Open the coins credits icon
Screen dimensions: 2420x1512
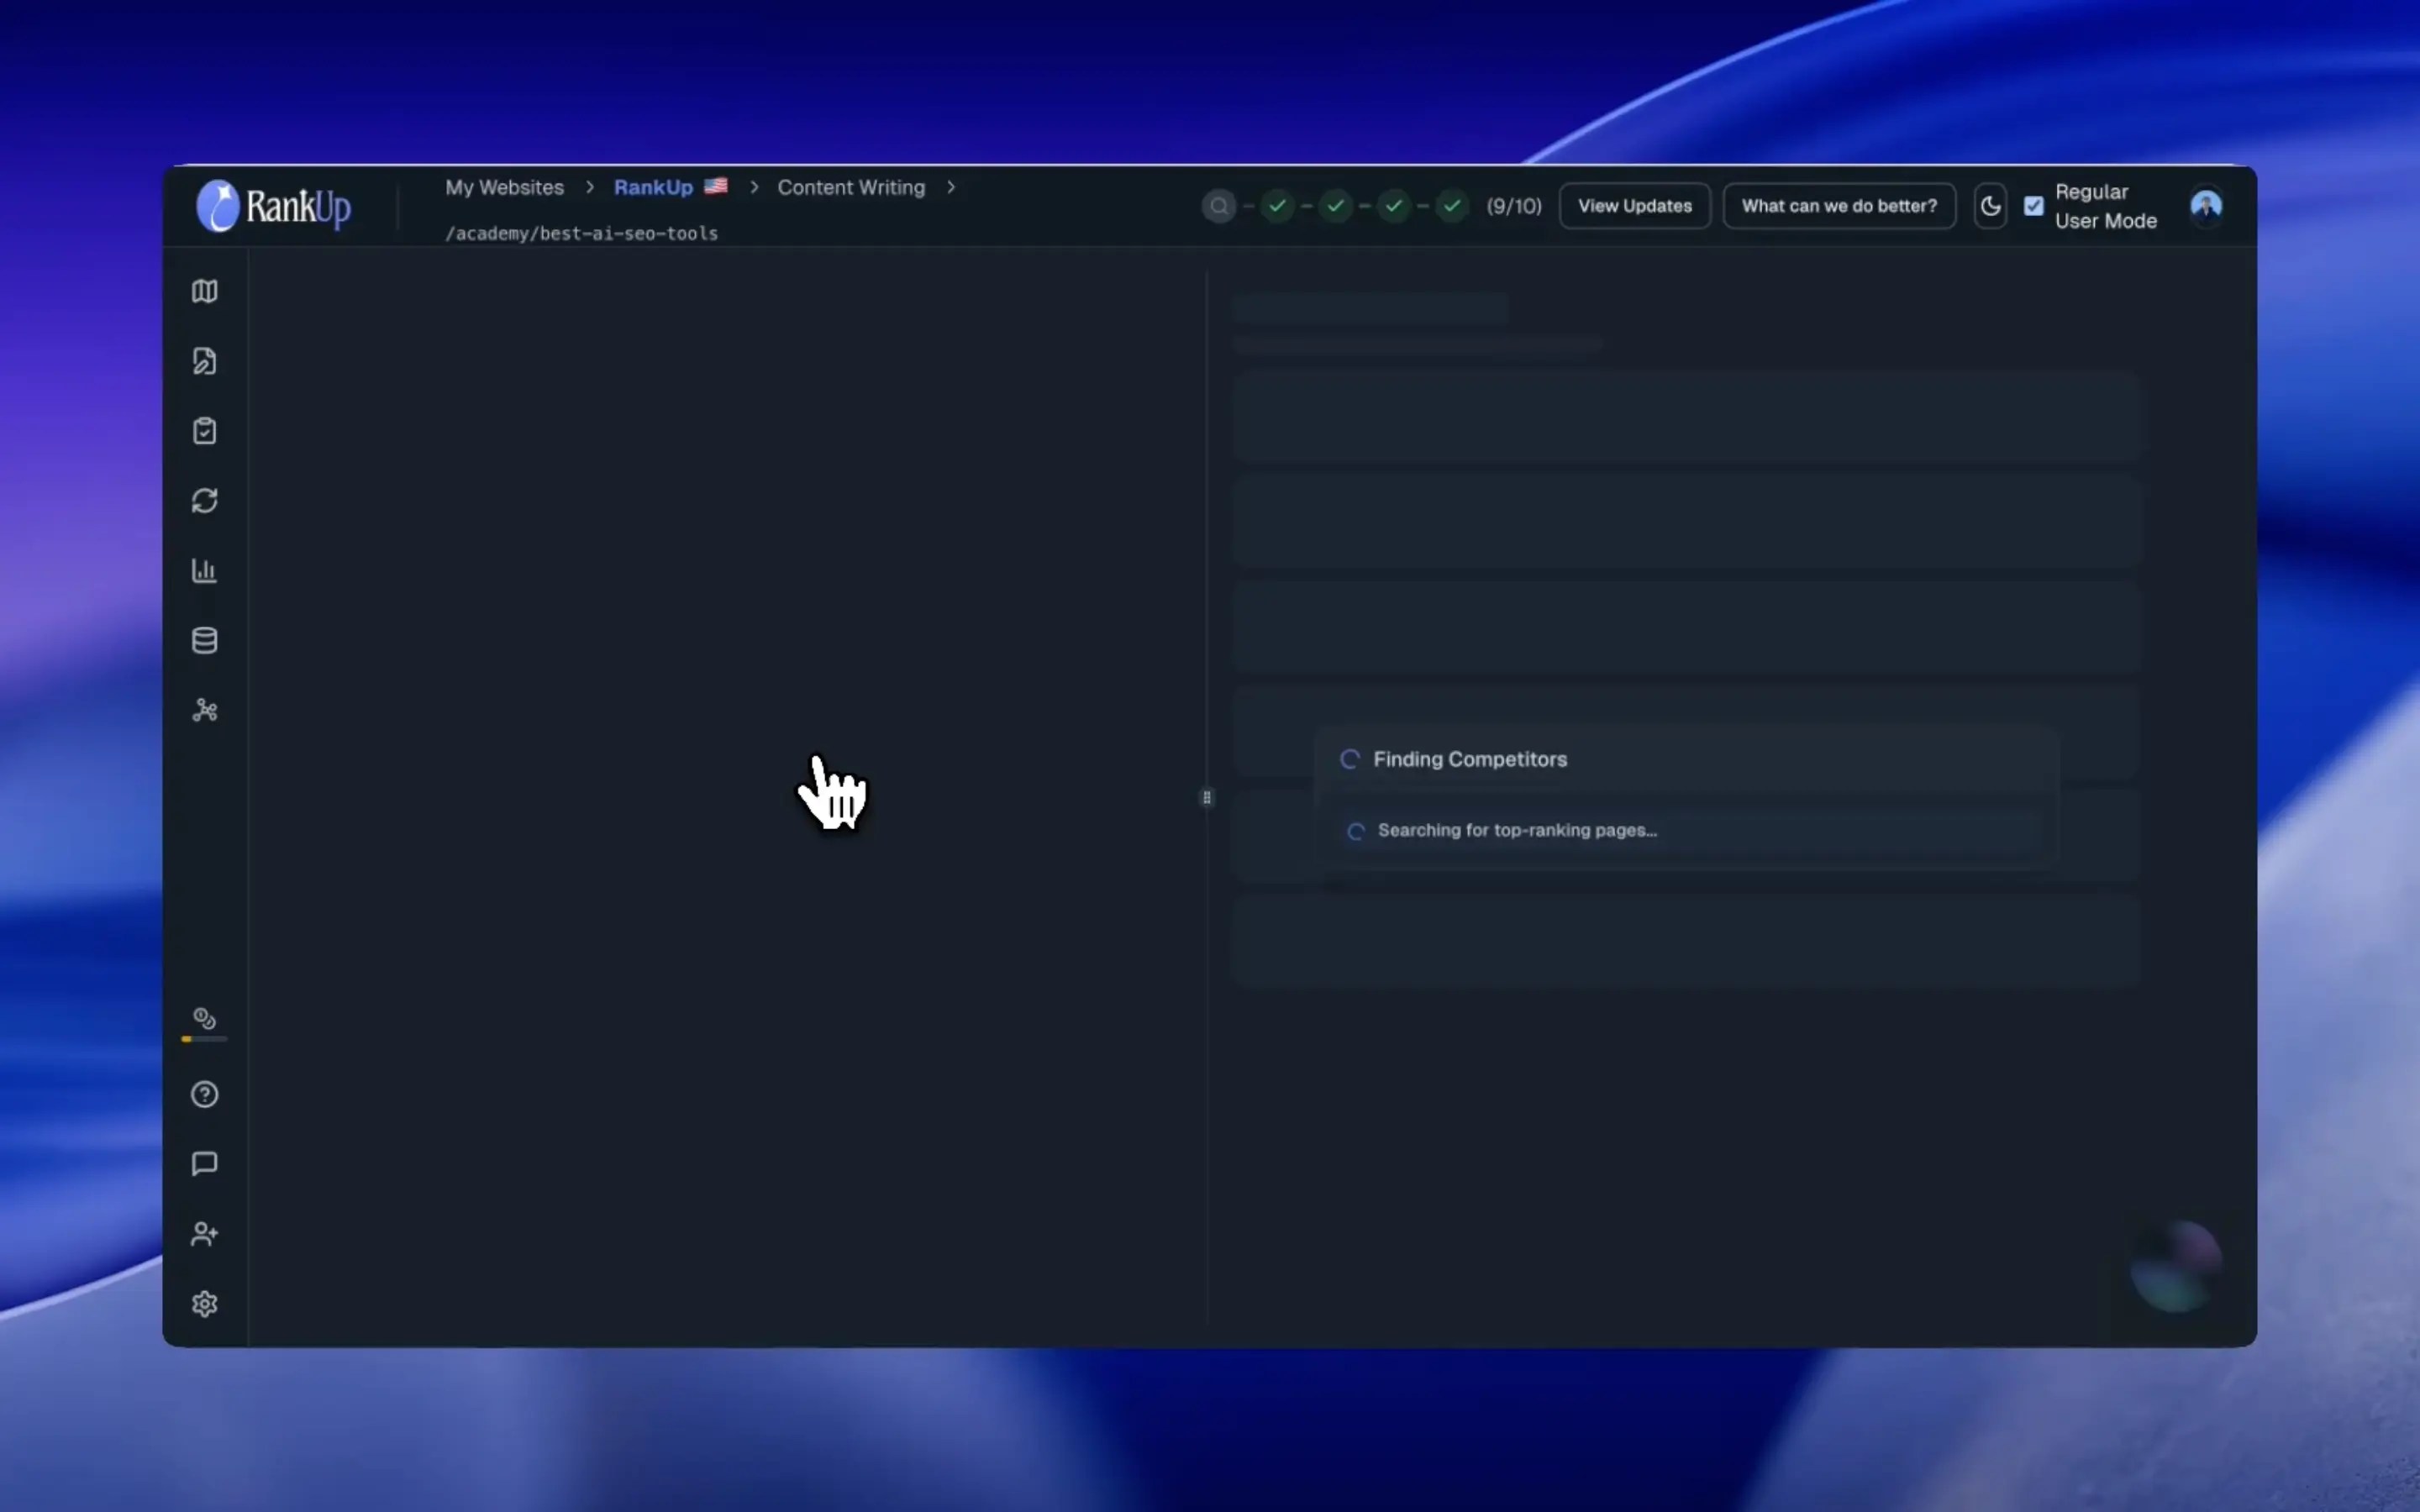point(205,1019)
